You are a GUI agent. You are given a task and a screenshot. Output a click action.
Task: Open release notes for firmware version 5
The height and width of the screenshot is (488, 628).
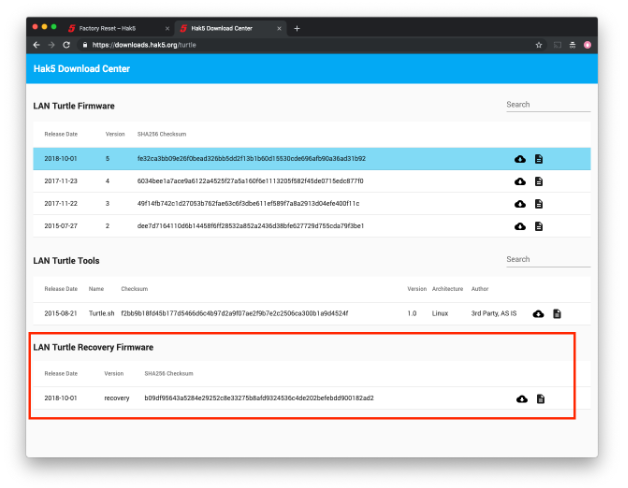539,159
